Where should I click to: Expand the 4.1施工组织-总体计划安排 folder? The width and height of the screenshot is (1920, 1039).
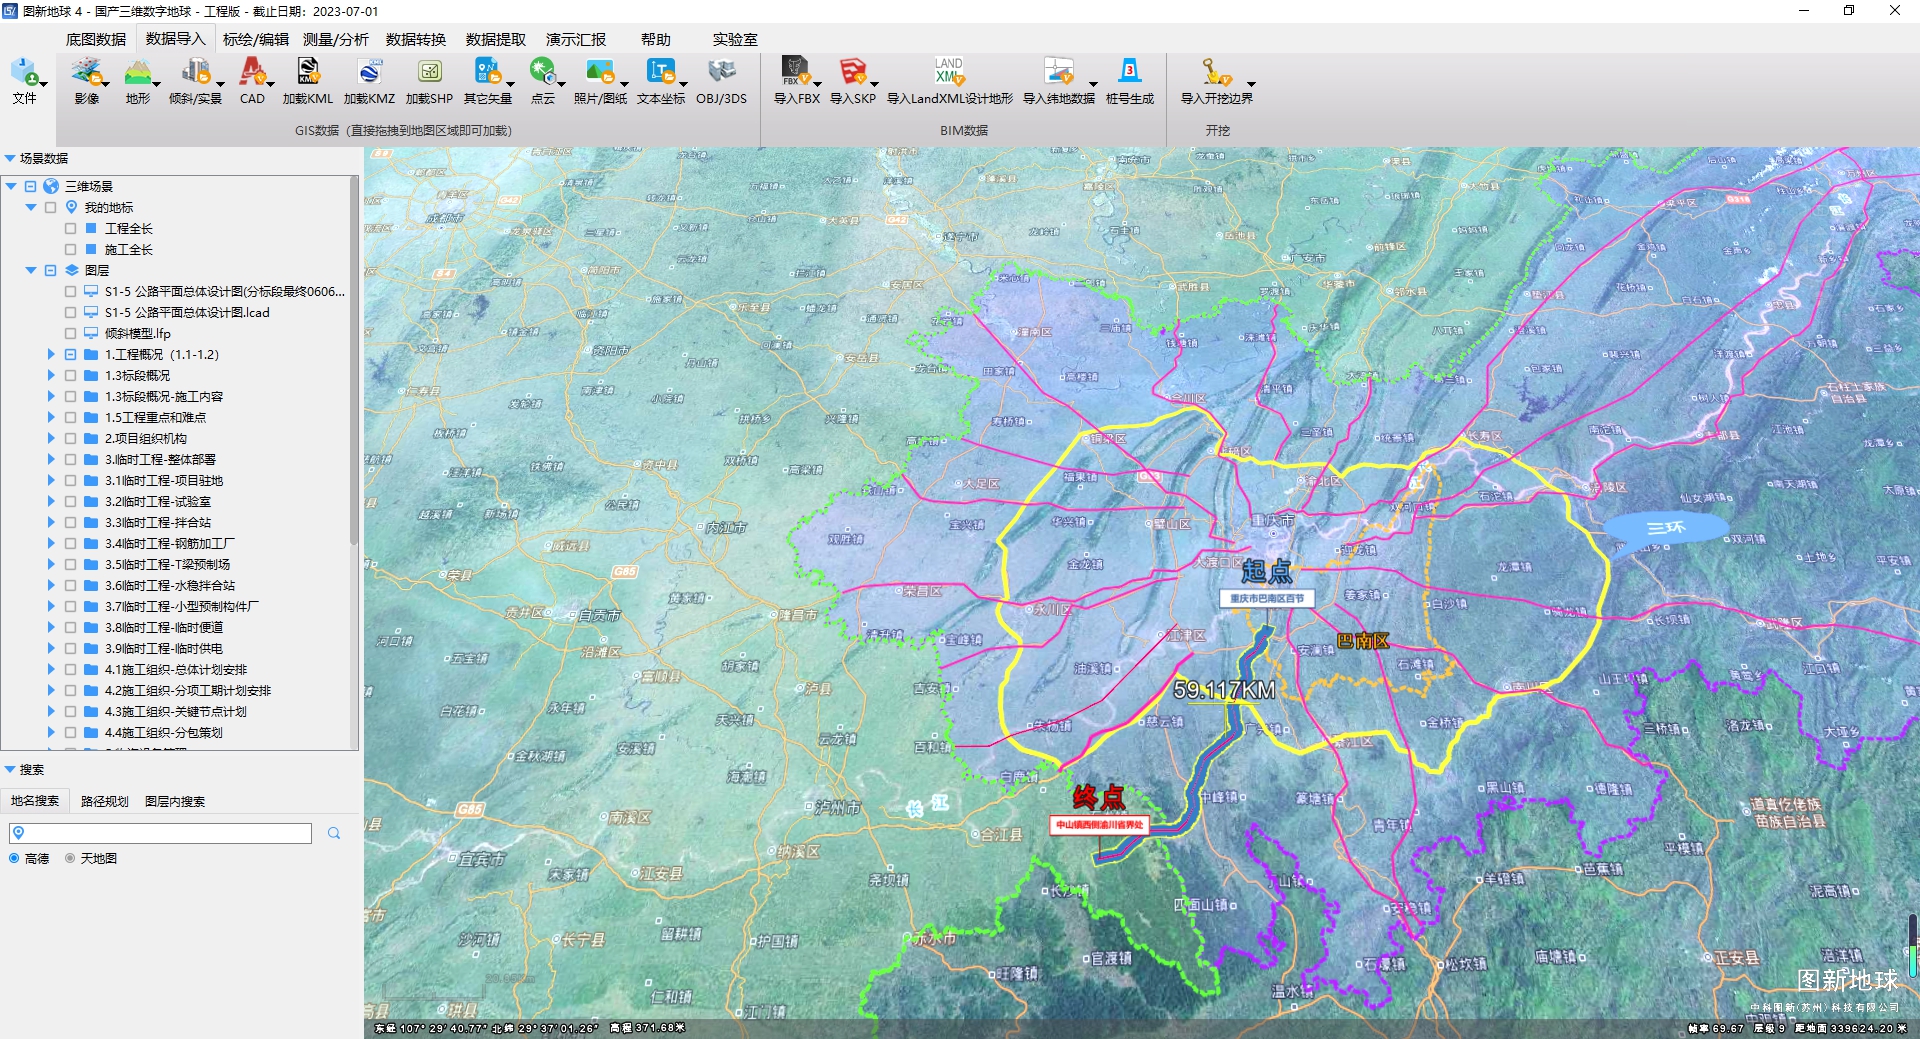[x=51, y=669]
